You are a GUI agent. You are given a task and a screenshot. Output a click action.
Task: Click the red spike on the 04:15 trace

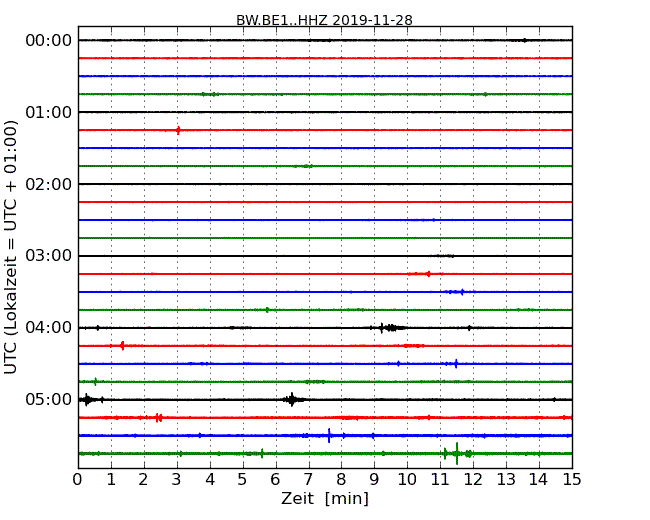click(122, 345)
